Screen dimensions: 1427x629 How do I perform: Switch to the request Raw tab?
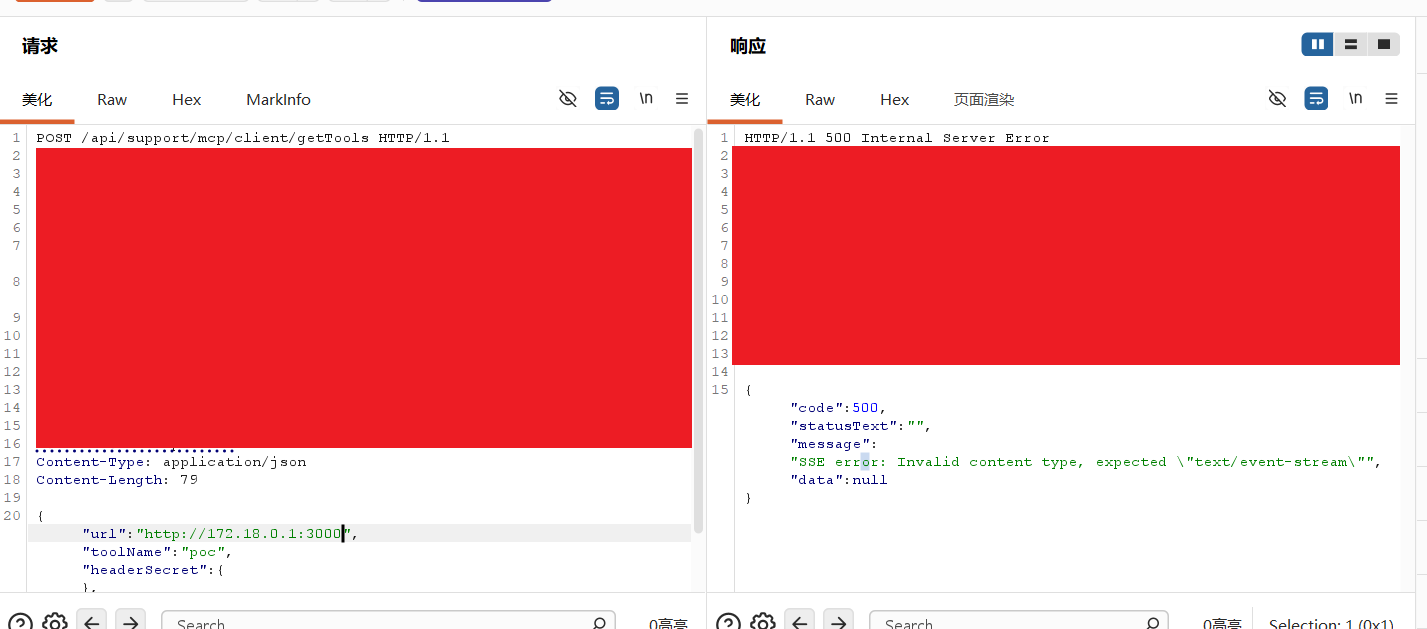112,100
